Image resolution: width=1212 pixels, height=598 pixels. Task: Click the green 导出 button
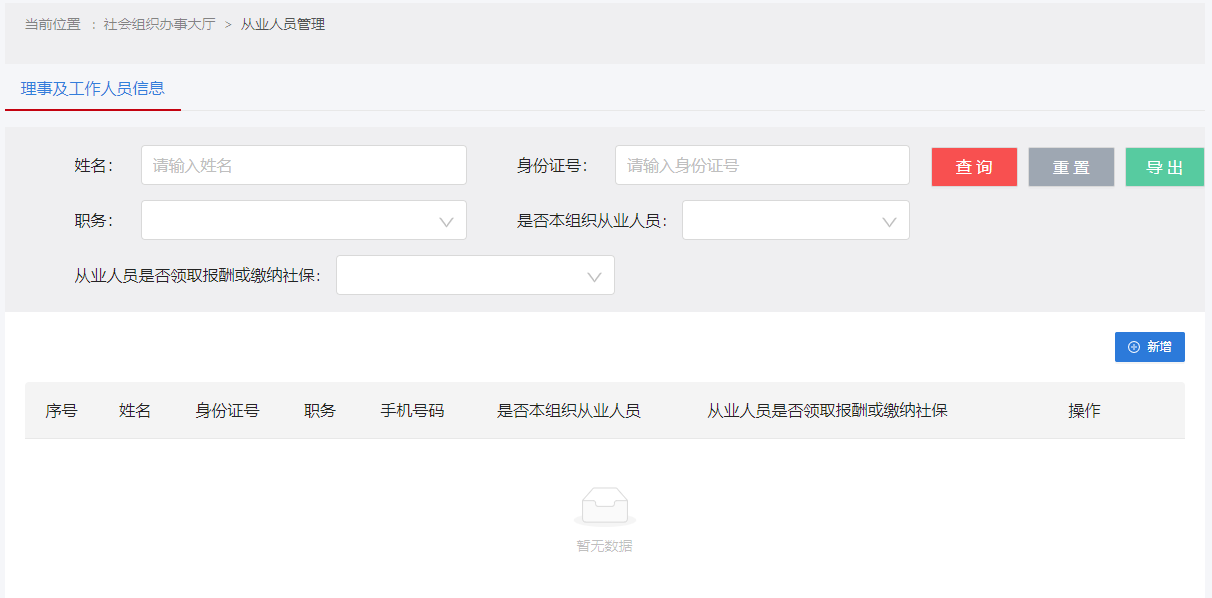1164,167
